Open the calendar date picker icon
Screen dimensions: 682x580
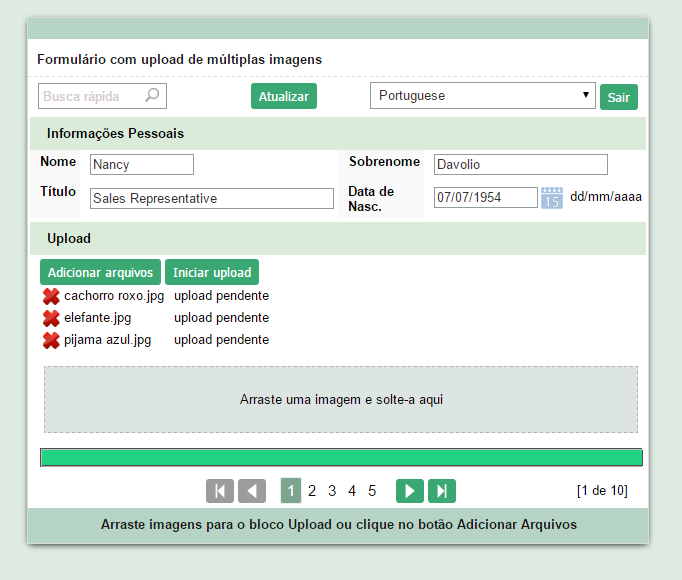point(552,198)
